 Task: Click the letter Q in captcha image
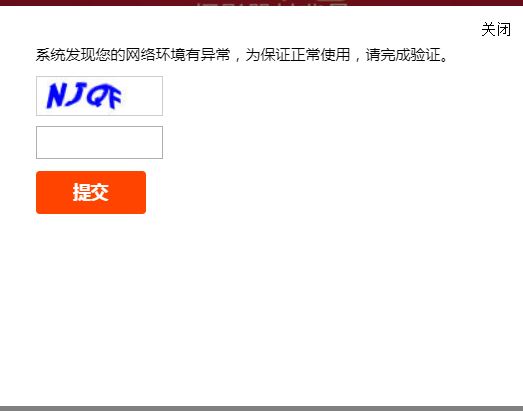tap(95, 97)
